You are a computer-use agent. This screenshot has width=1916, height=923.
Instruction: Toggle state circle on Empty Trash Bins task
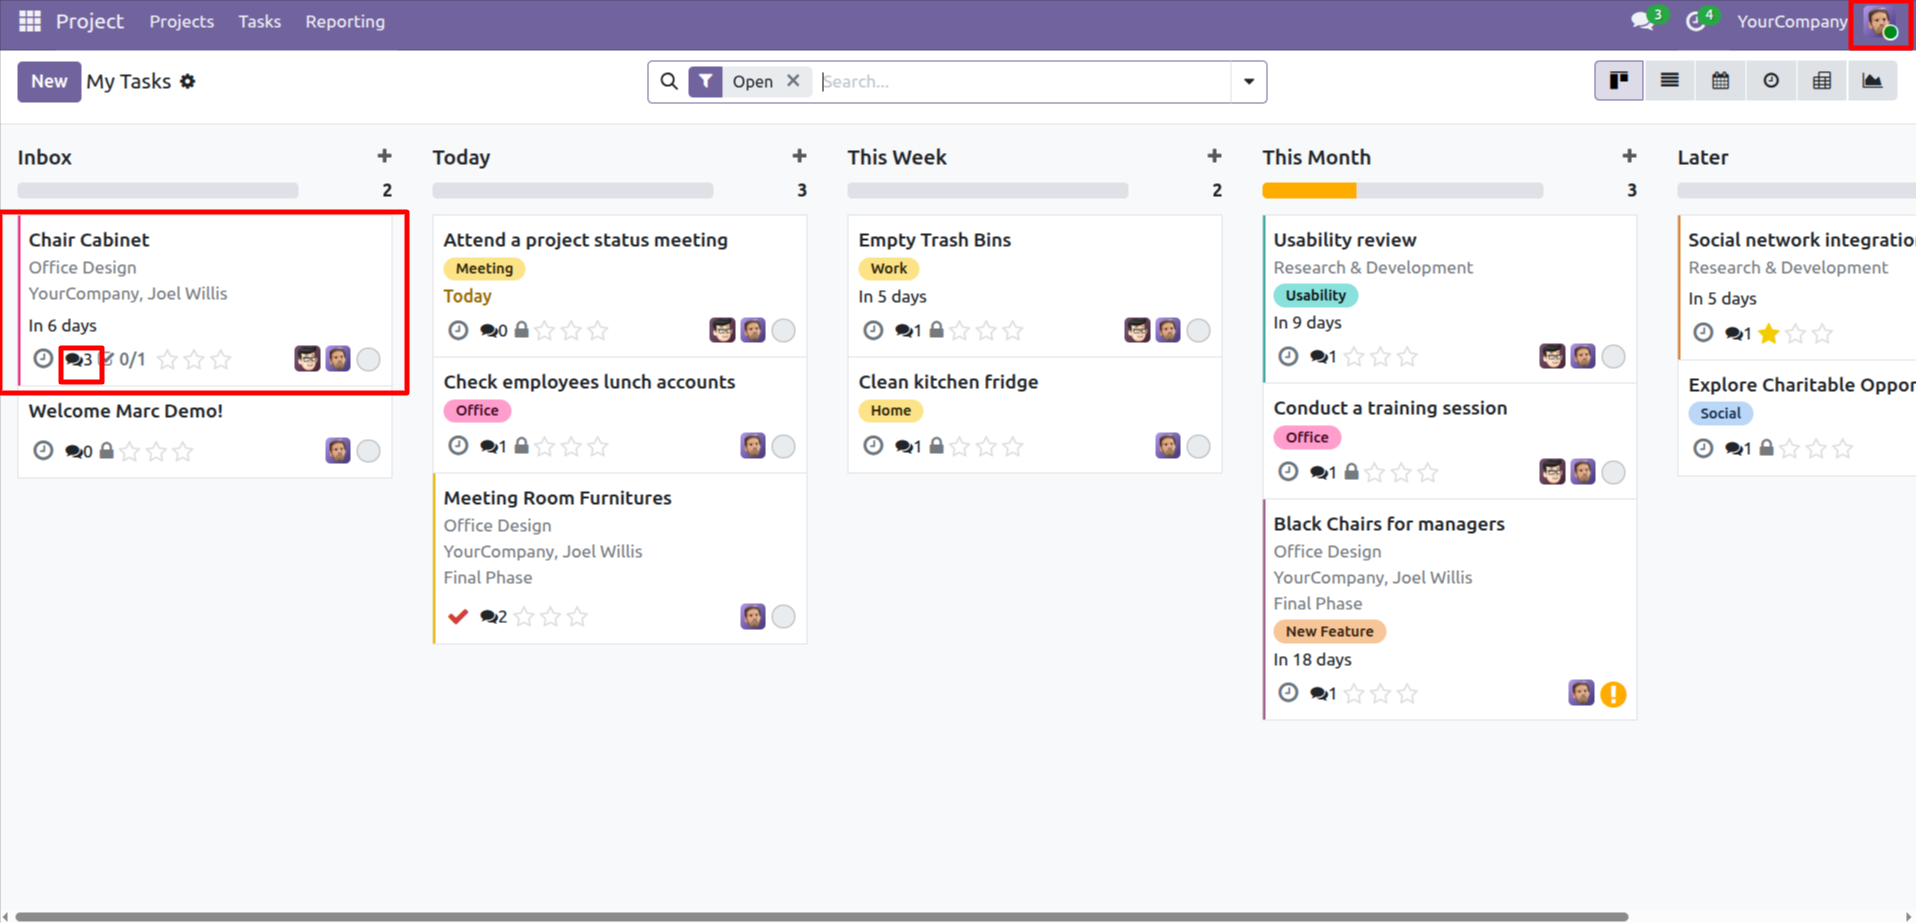[1198, 330]
